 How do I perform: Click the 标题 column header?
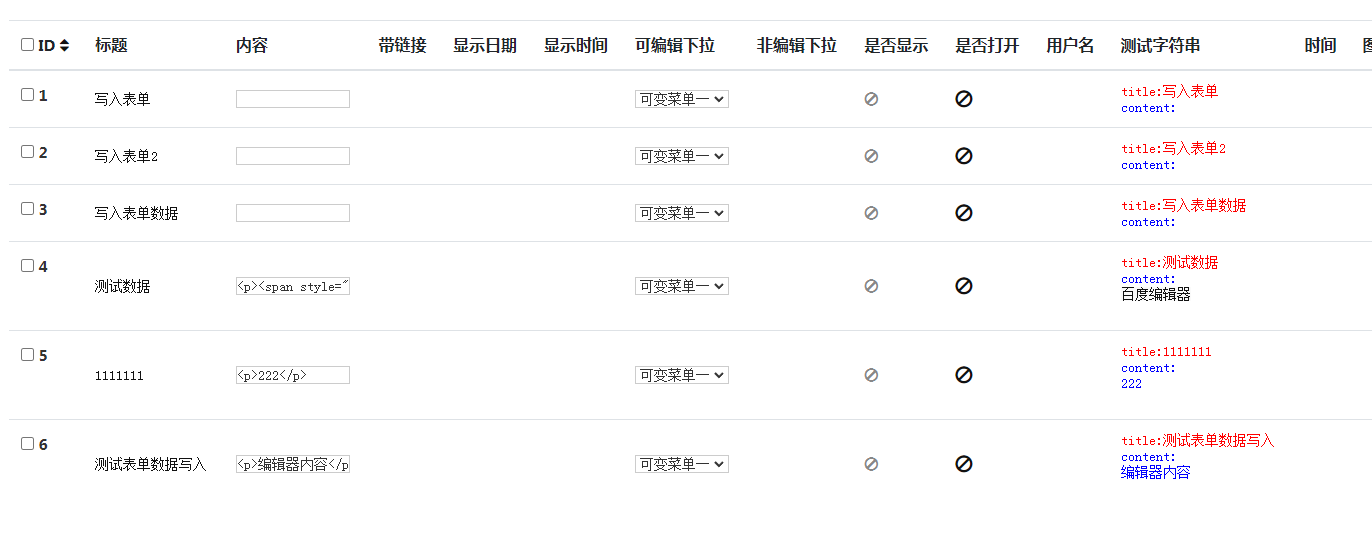[x=111, y=45]
